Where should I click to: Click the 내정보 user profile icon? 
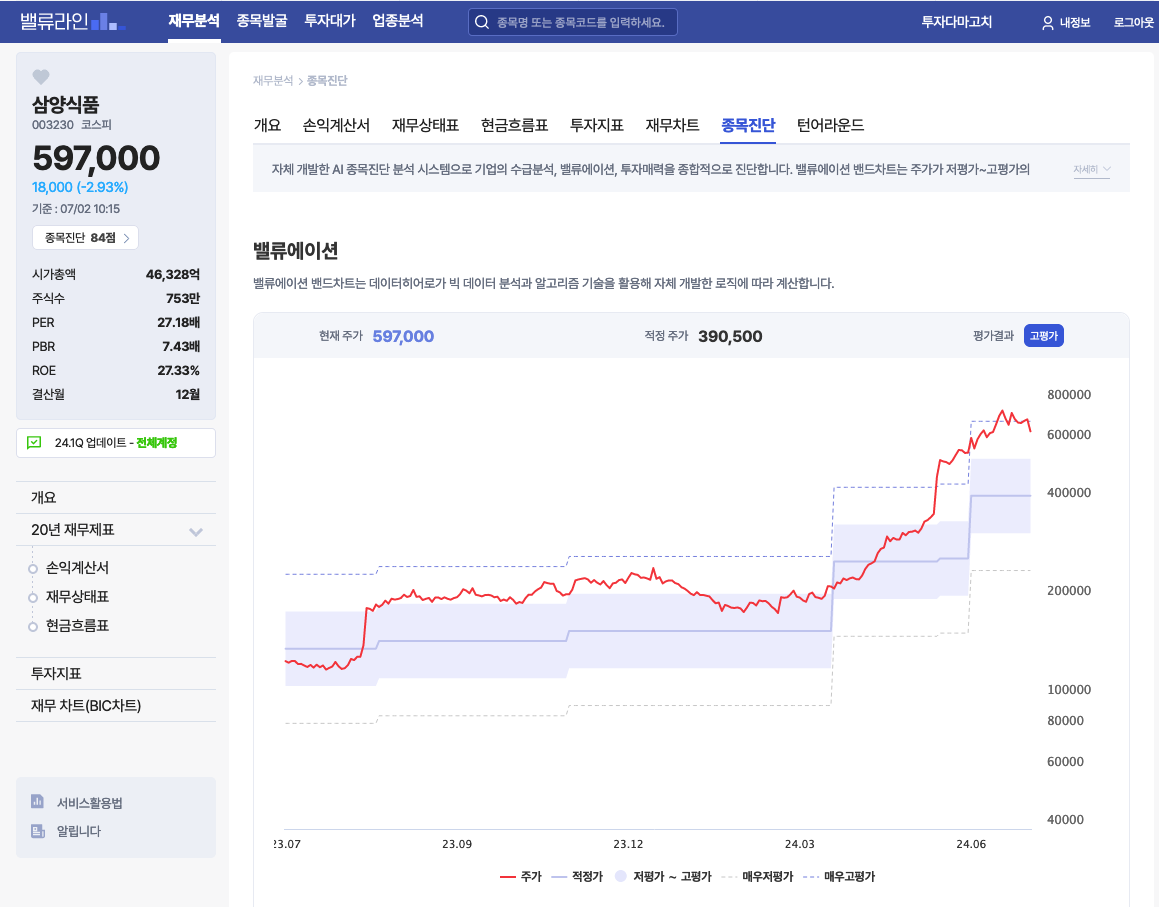tap(1047, 23)
